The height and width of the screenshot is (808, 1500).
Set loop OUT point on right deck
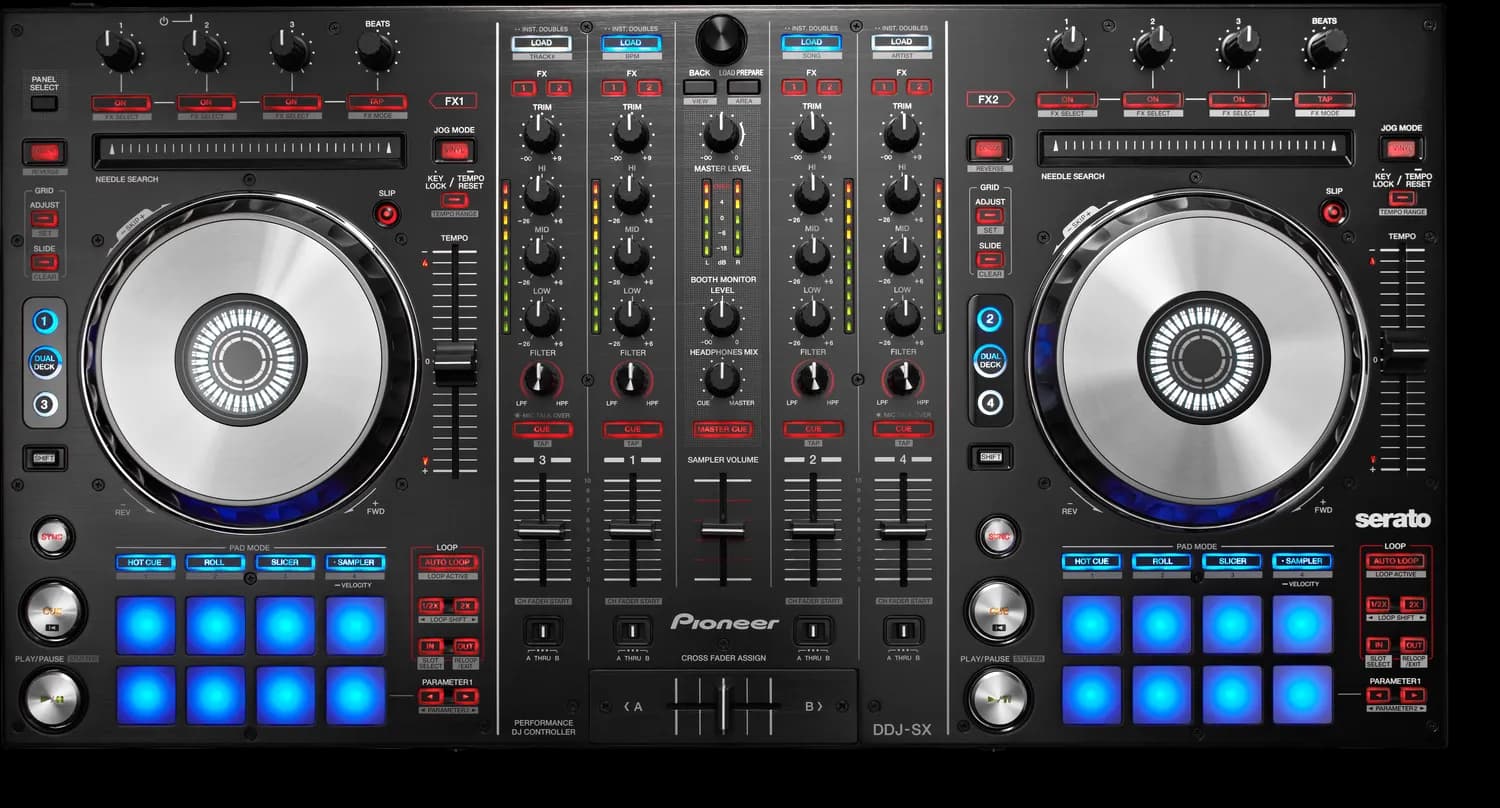coord(1412,646)
